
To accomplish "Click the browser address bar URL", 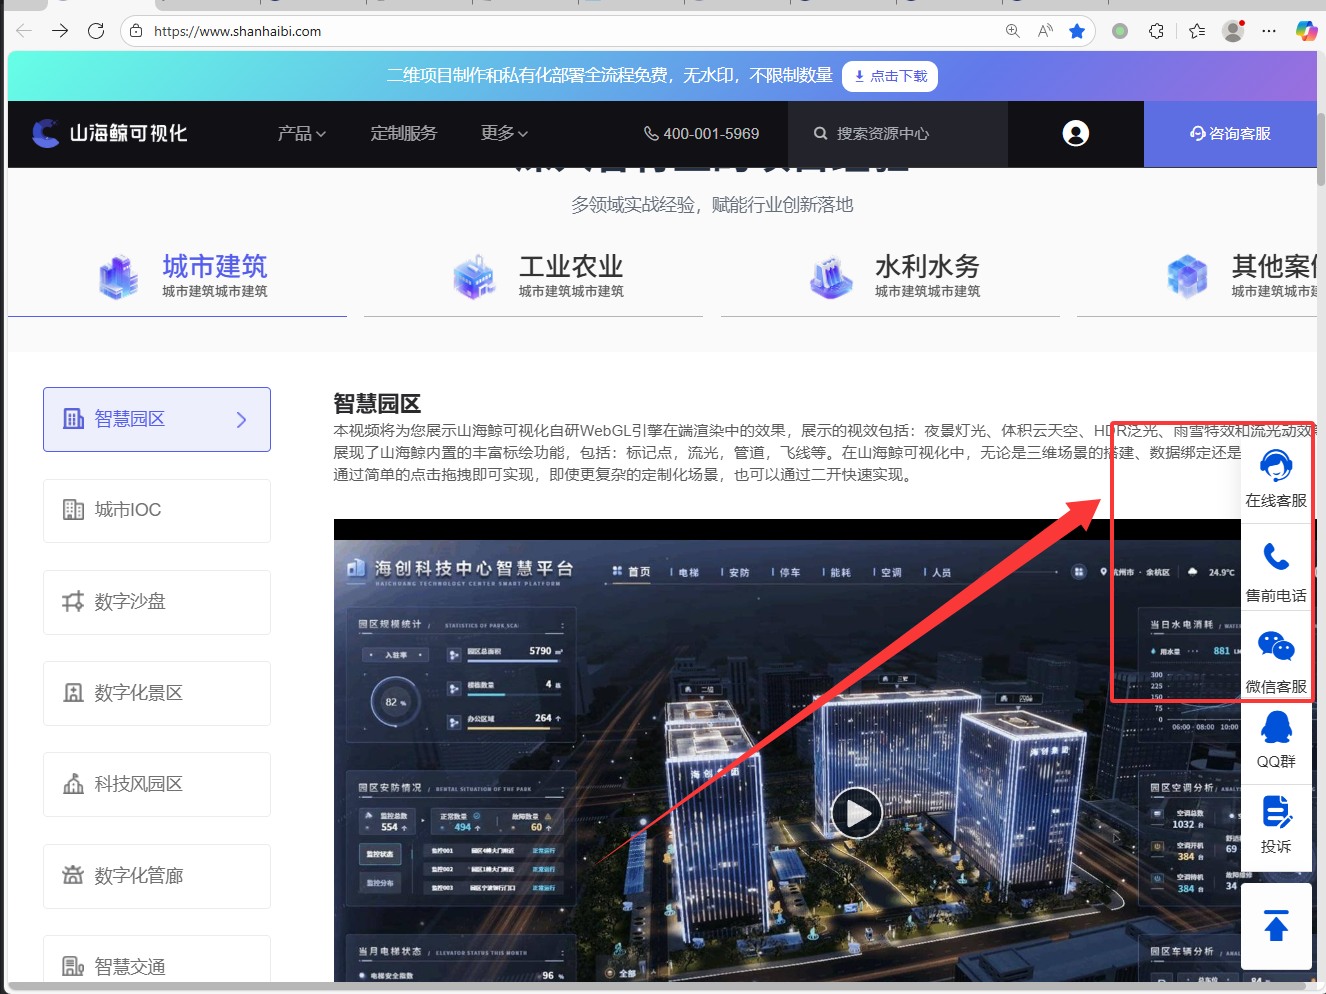I will pos(238,31).
